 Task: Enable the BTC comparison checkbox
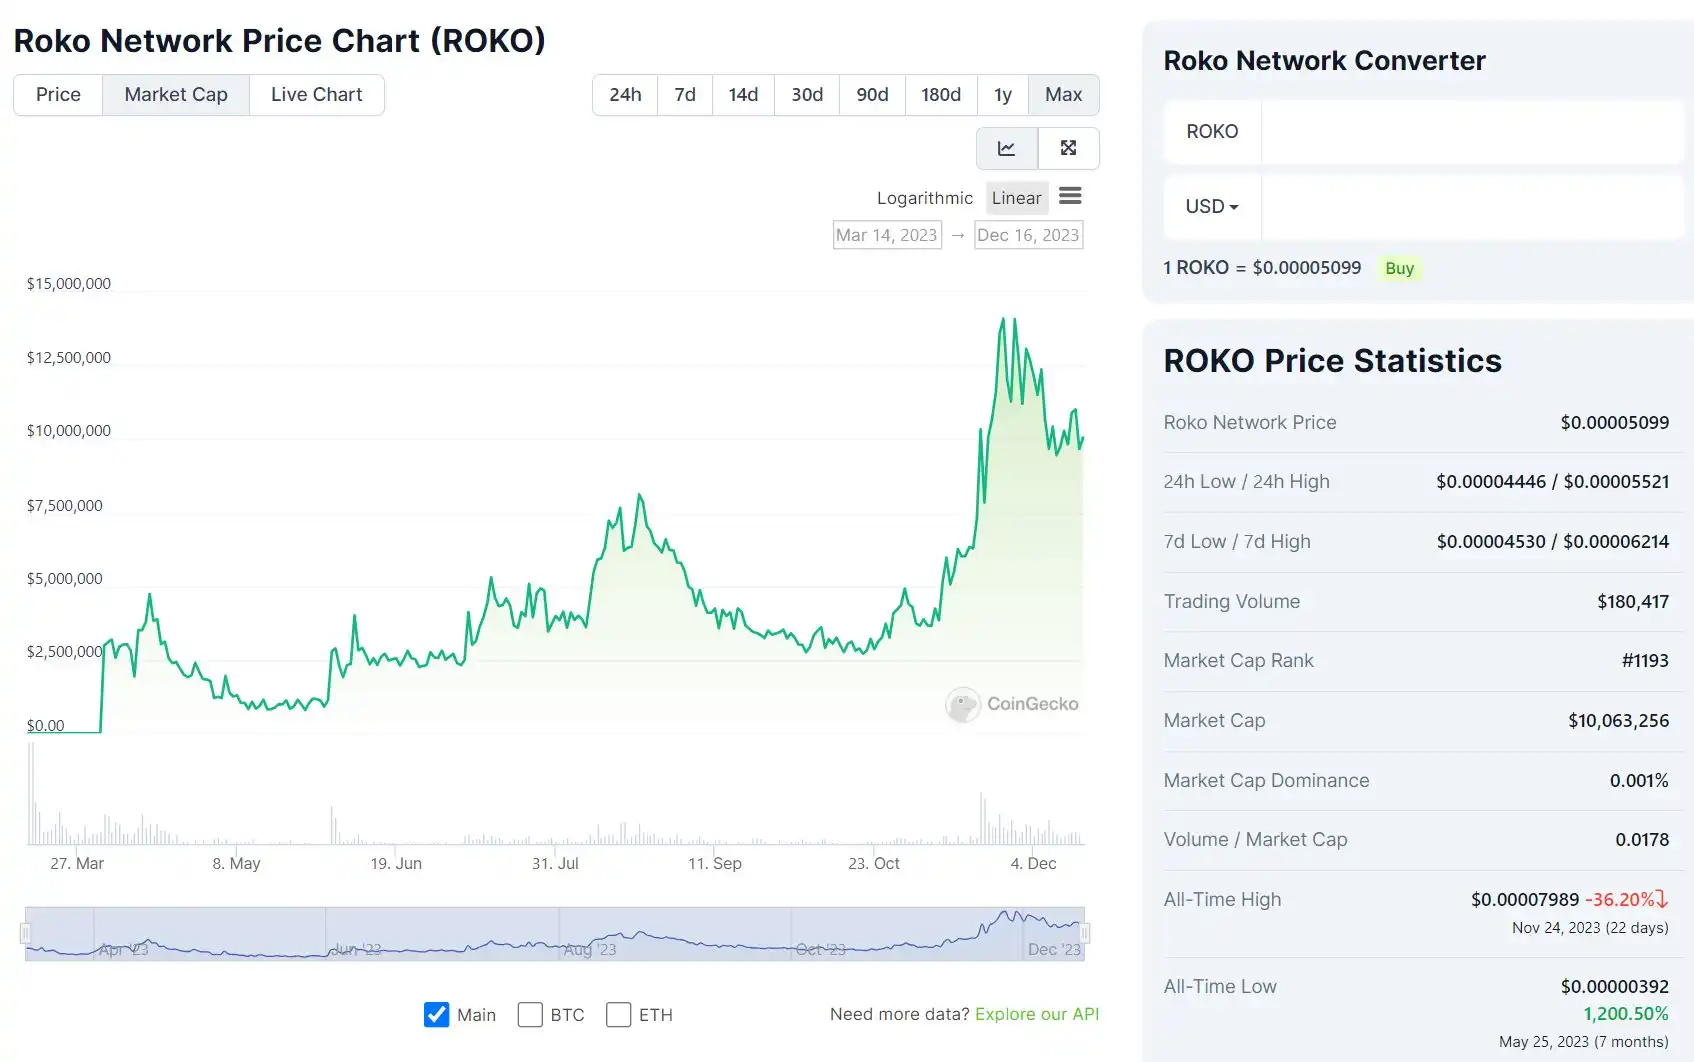pyautogui.click(x=530, y=1015)
